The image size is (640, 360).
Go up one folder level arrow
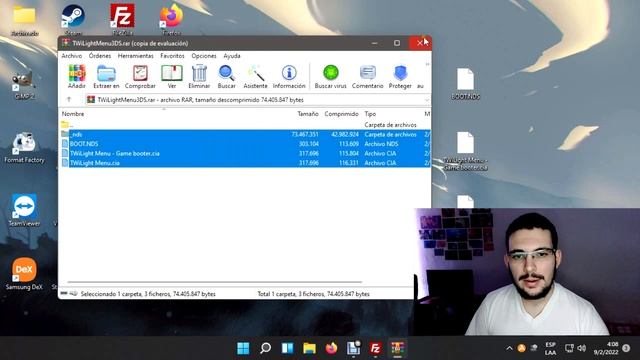pos(69,100)
